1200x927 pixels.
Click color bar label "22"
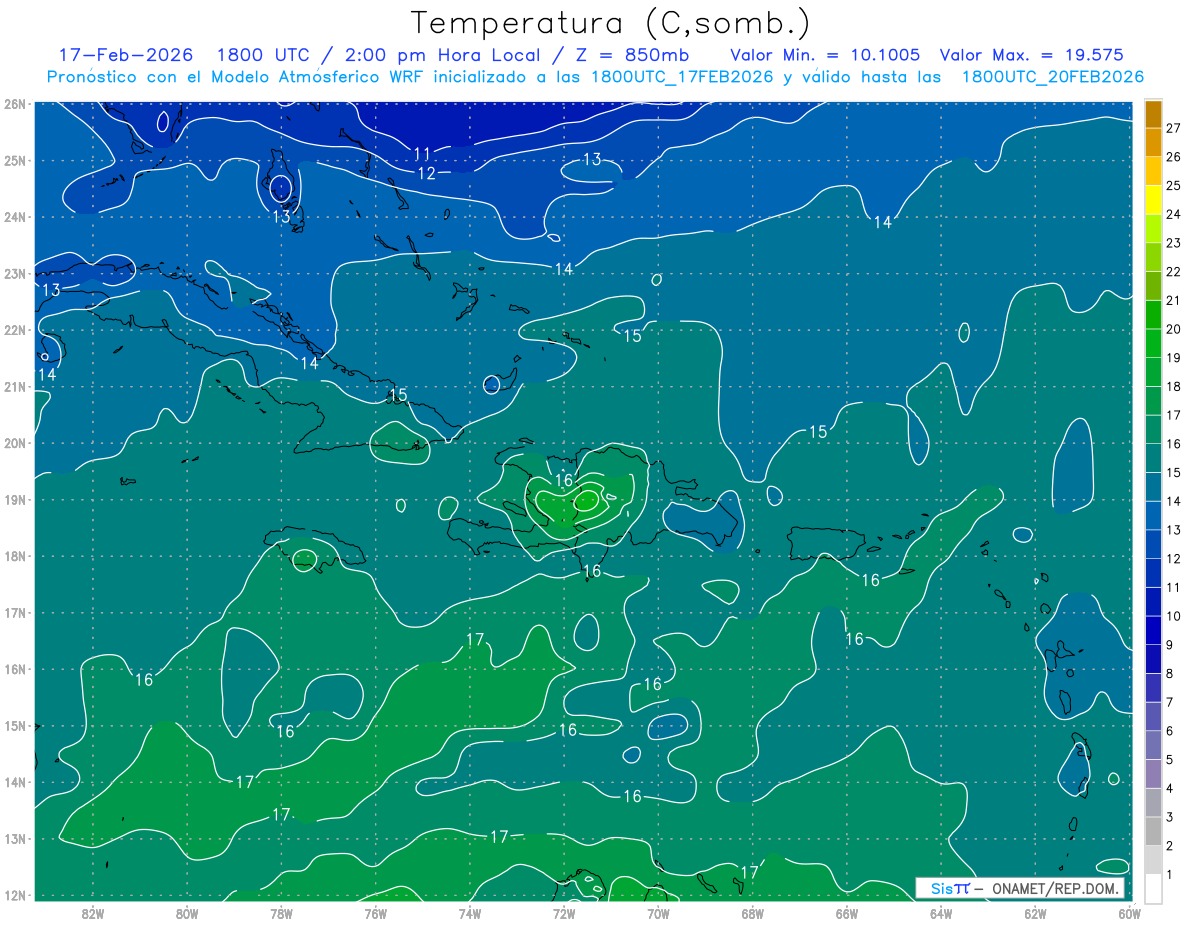tap(1173, 272)
